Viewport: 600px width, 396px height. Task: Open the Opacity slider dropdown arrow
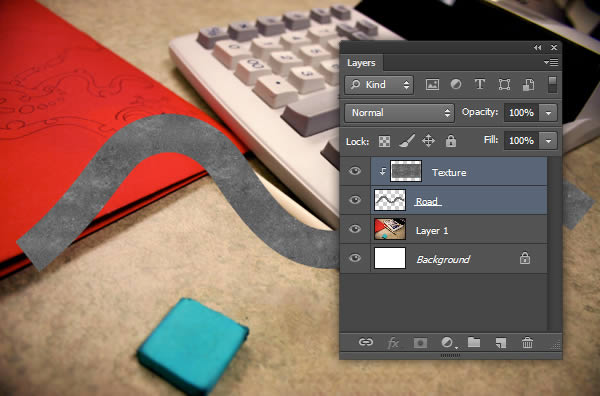[x=548, y=113]
